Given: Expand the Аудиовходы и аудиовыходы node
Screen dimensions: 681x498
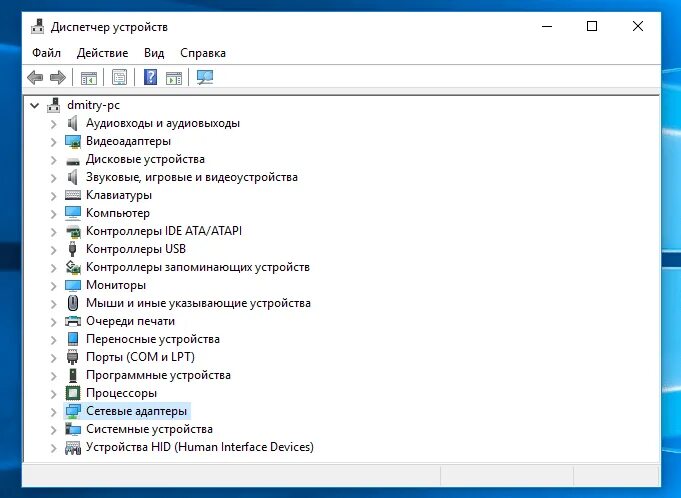Looking at the screenshot, I should [53, 124].
